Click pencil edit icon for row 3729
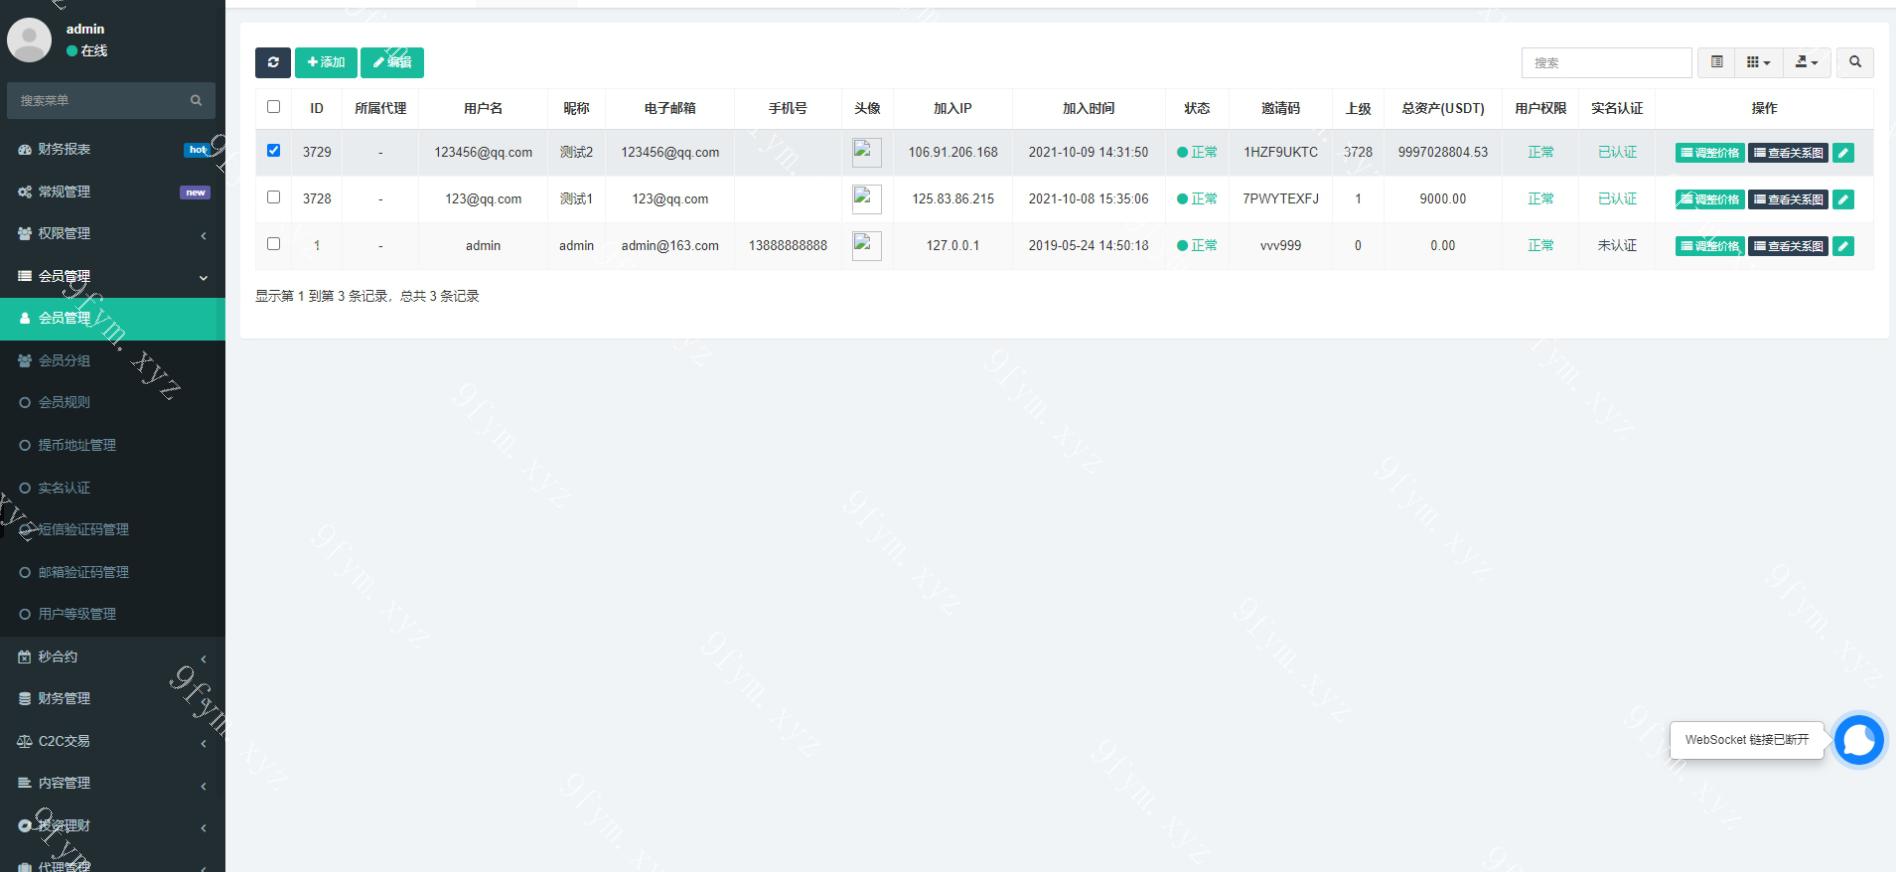 click(1843, 153)
